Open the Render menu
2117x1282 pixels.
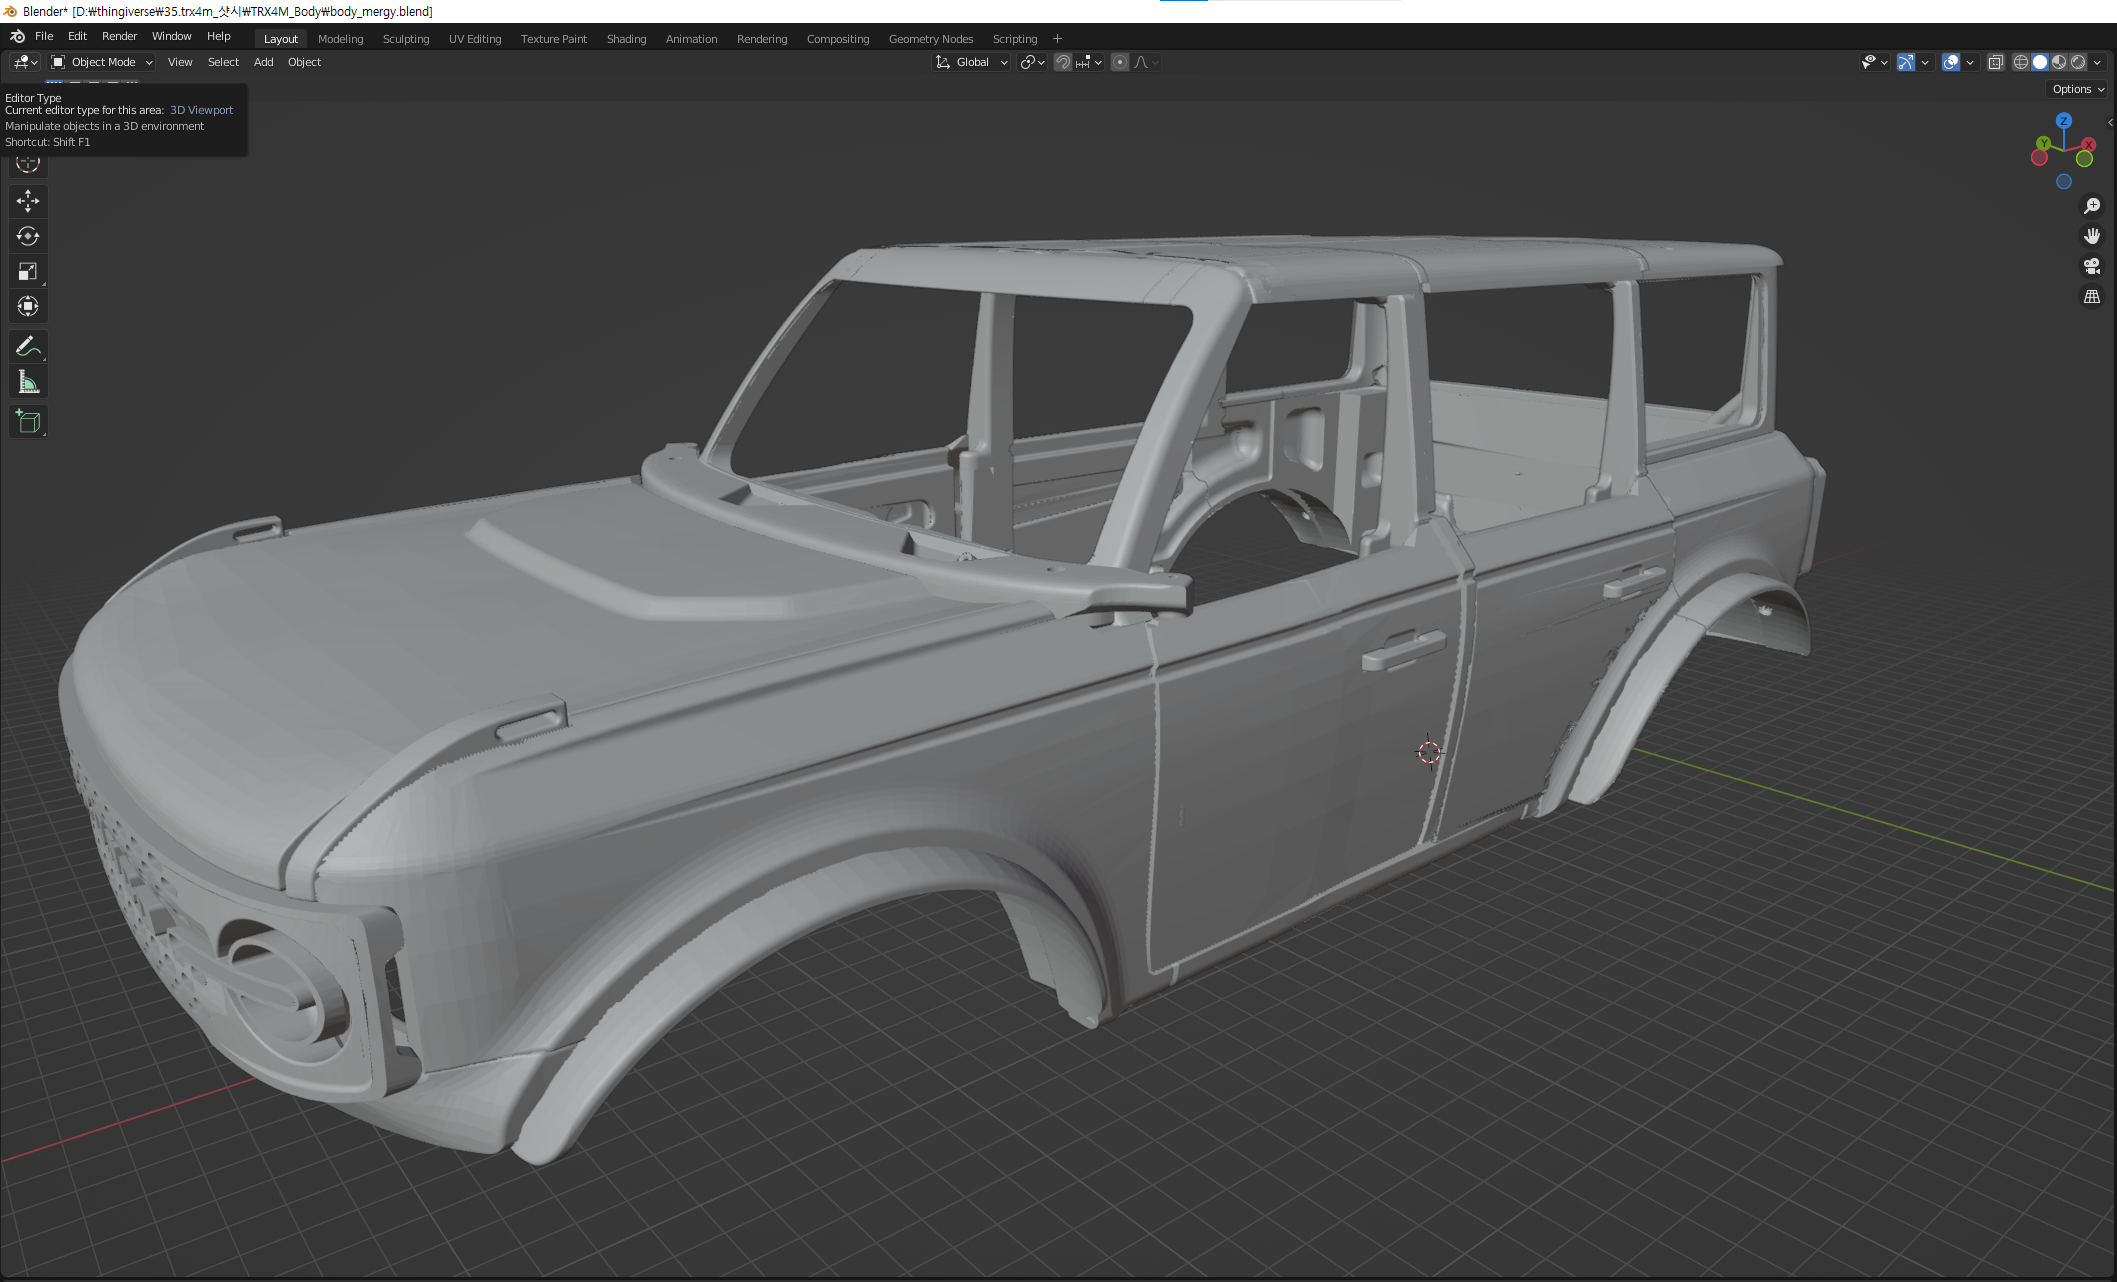pyautogui.click(x=119, y=36)
